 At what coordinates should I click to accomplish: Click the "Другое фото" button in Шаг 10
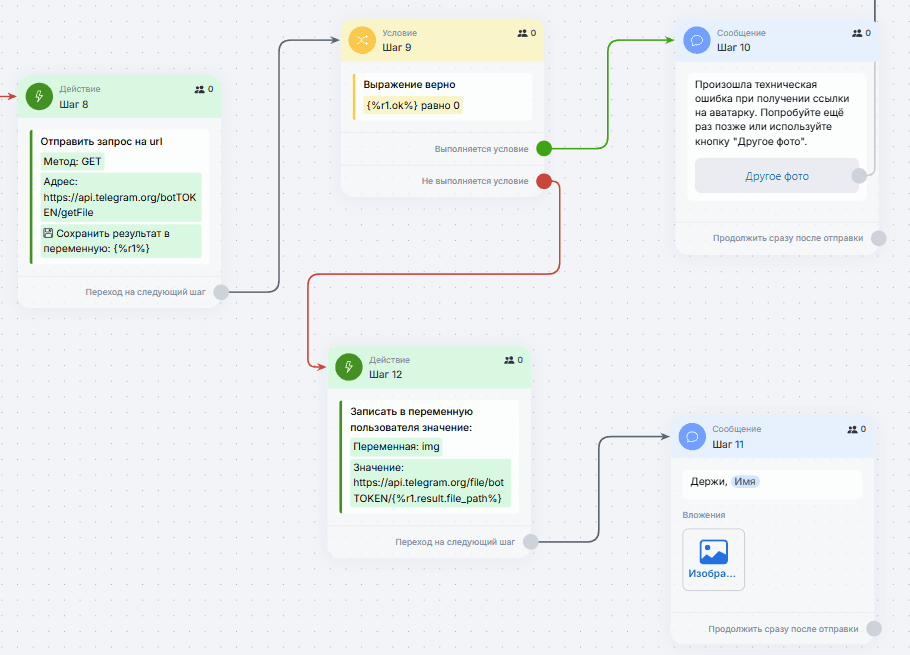(x=777, y=176)
